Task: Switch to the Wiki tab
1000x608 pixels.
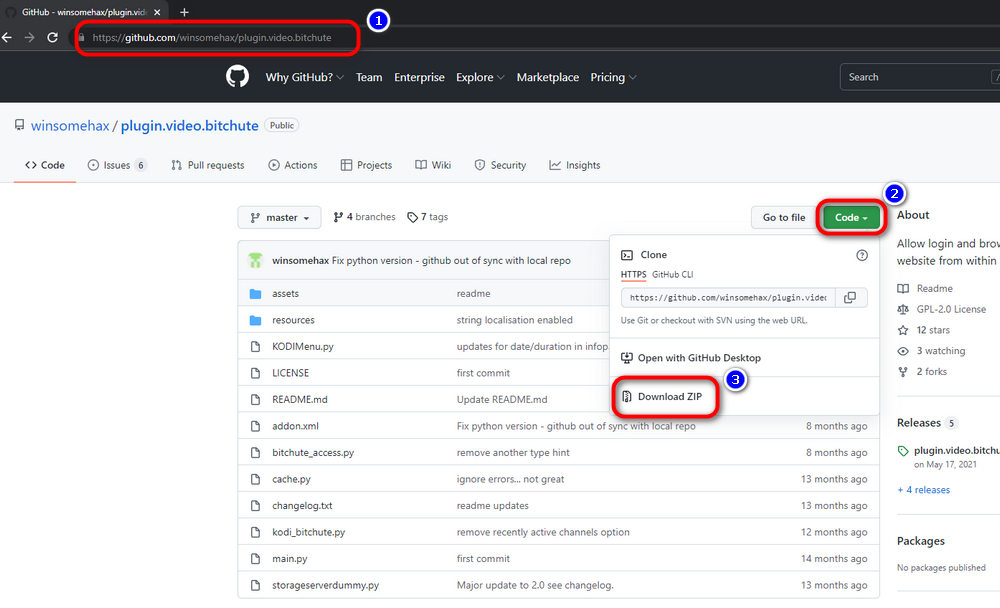Action: (433, 165)
